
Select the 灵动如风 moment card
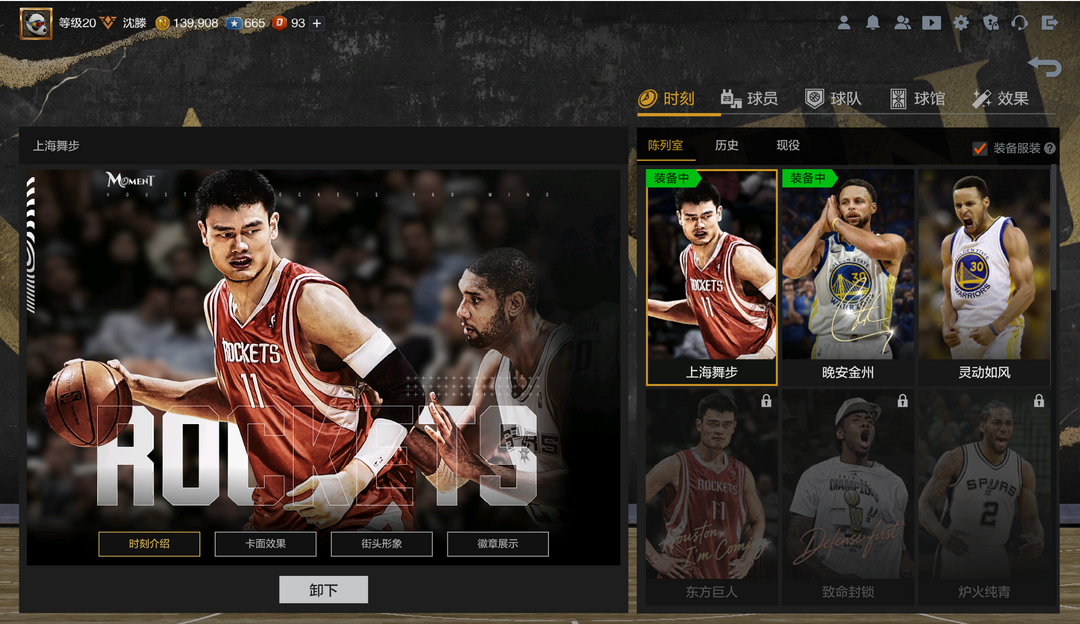click(x=984, y=278)
